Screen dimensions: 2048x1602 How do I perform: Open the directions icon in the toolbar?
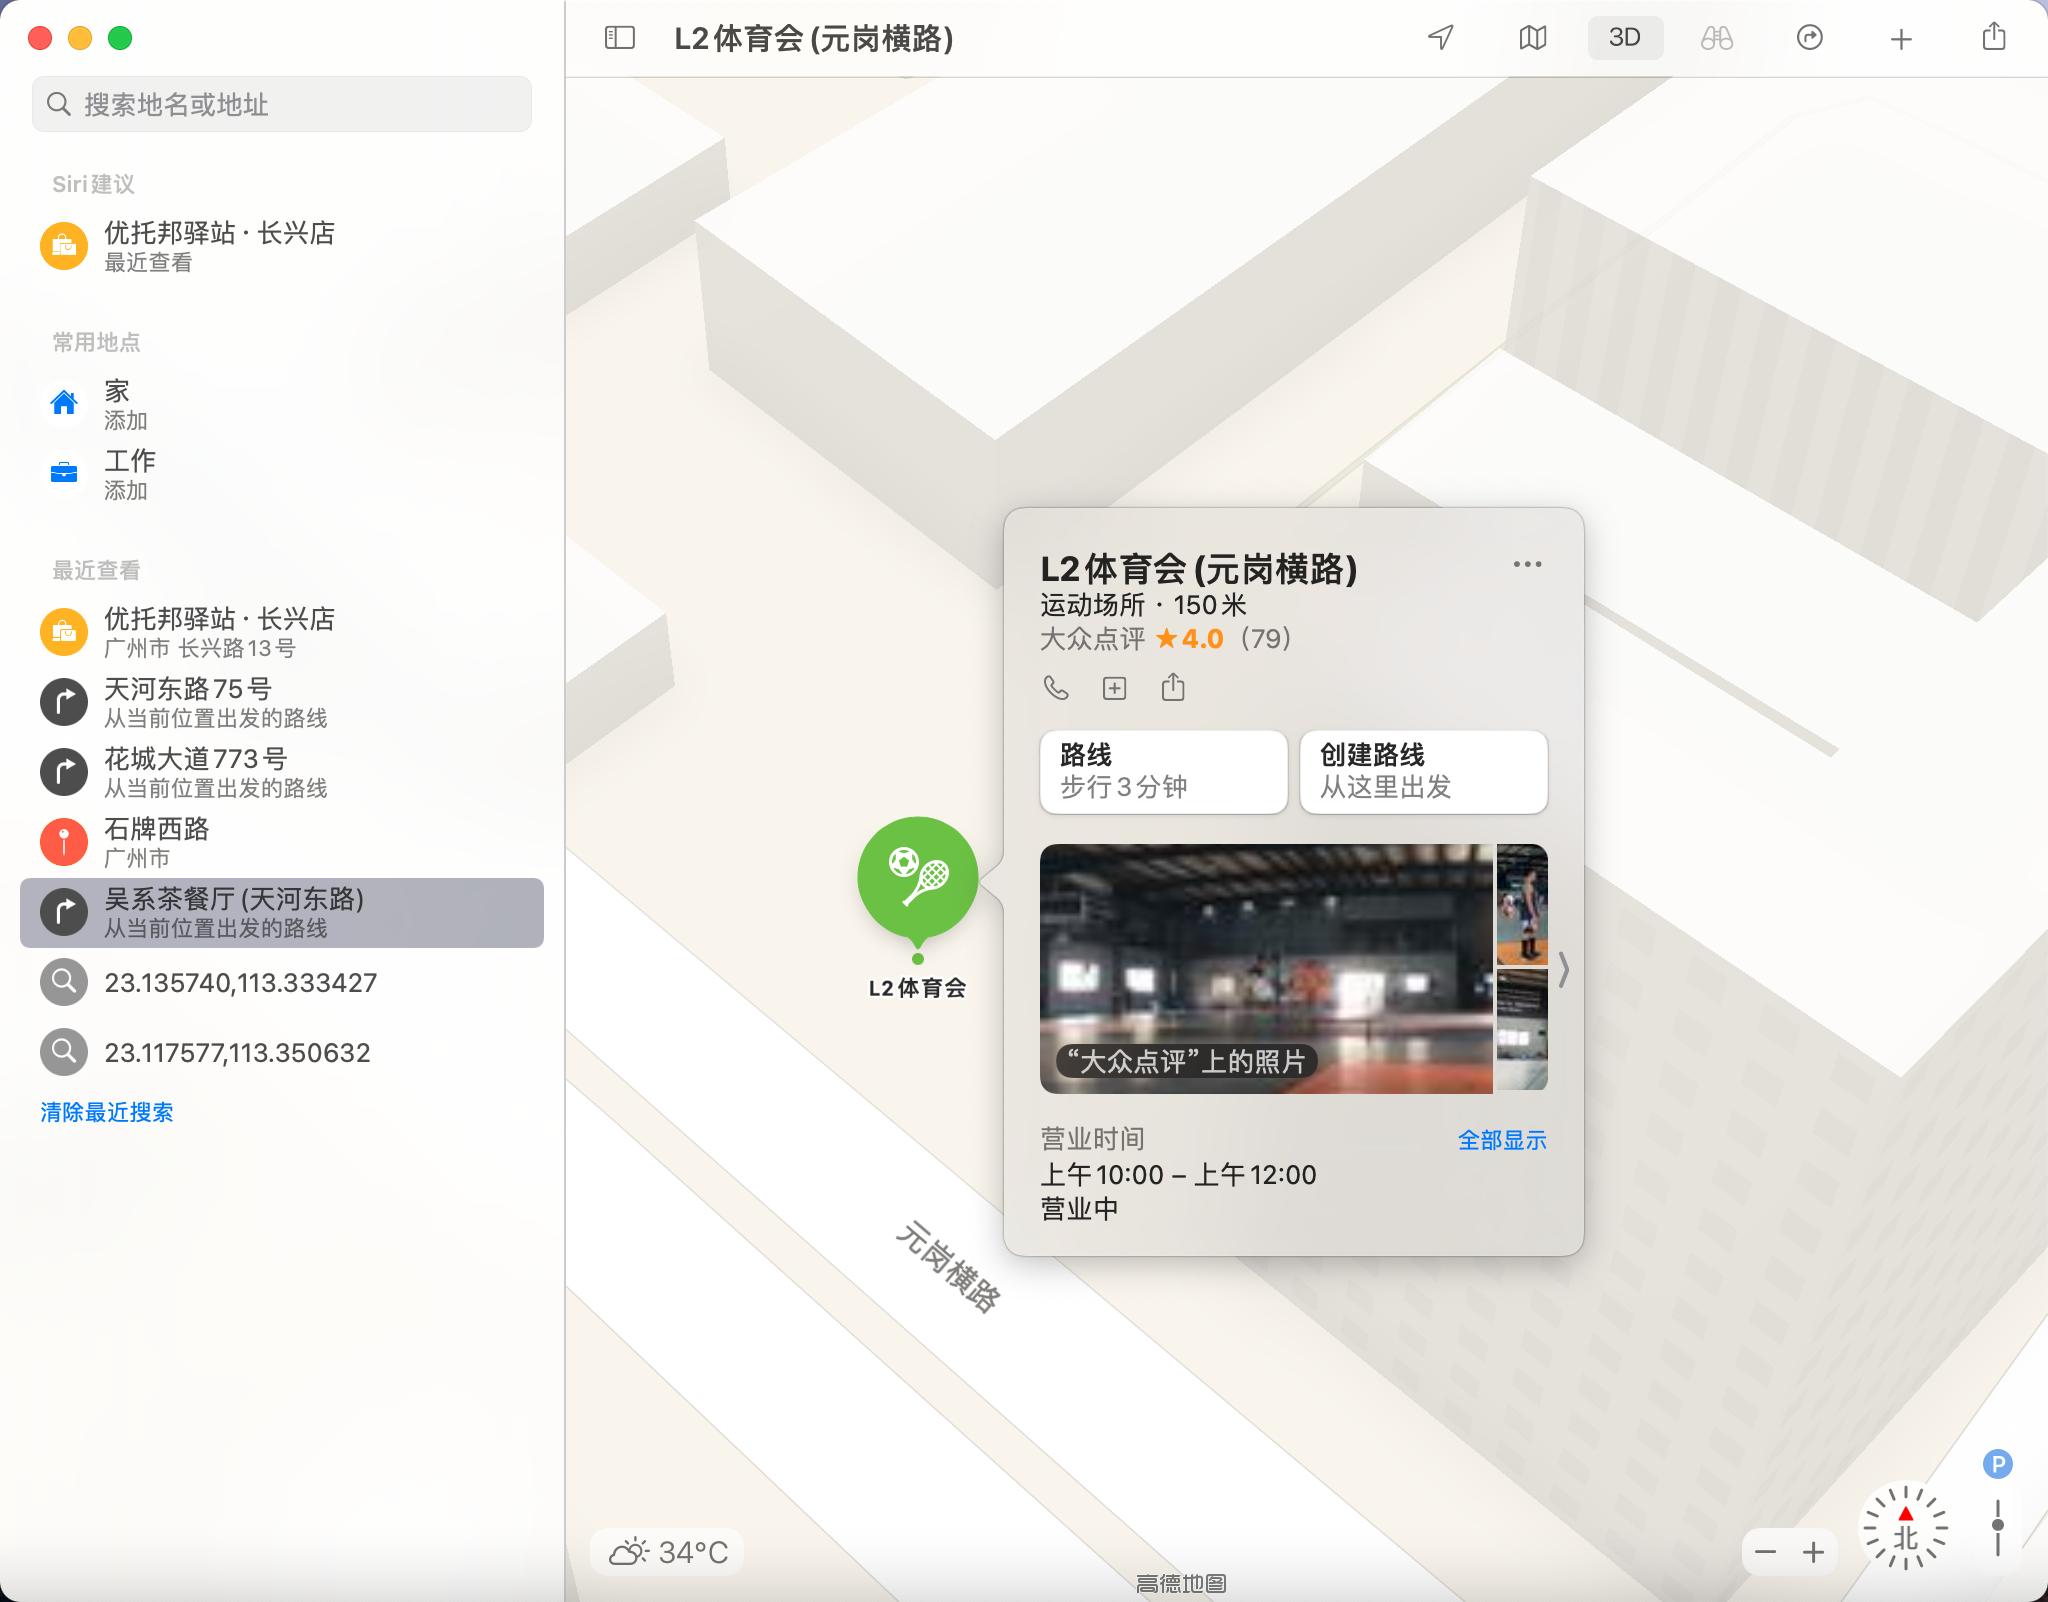coord(1810,38)
